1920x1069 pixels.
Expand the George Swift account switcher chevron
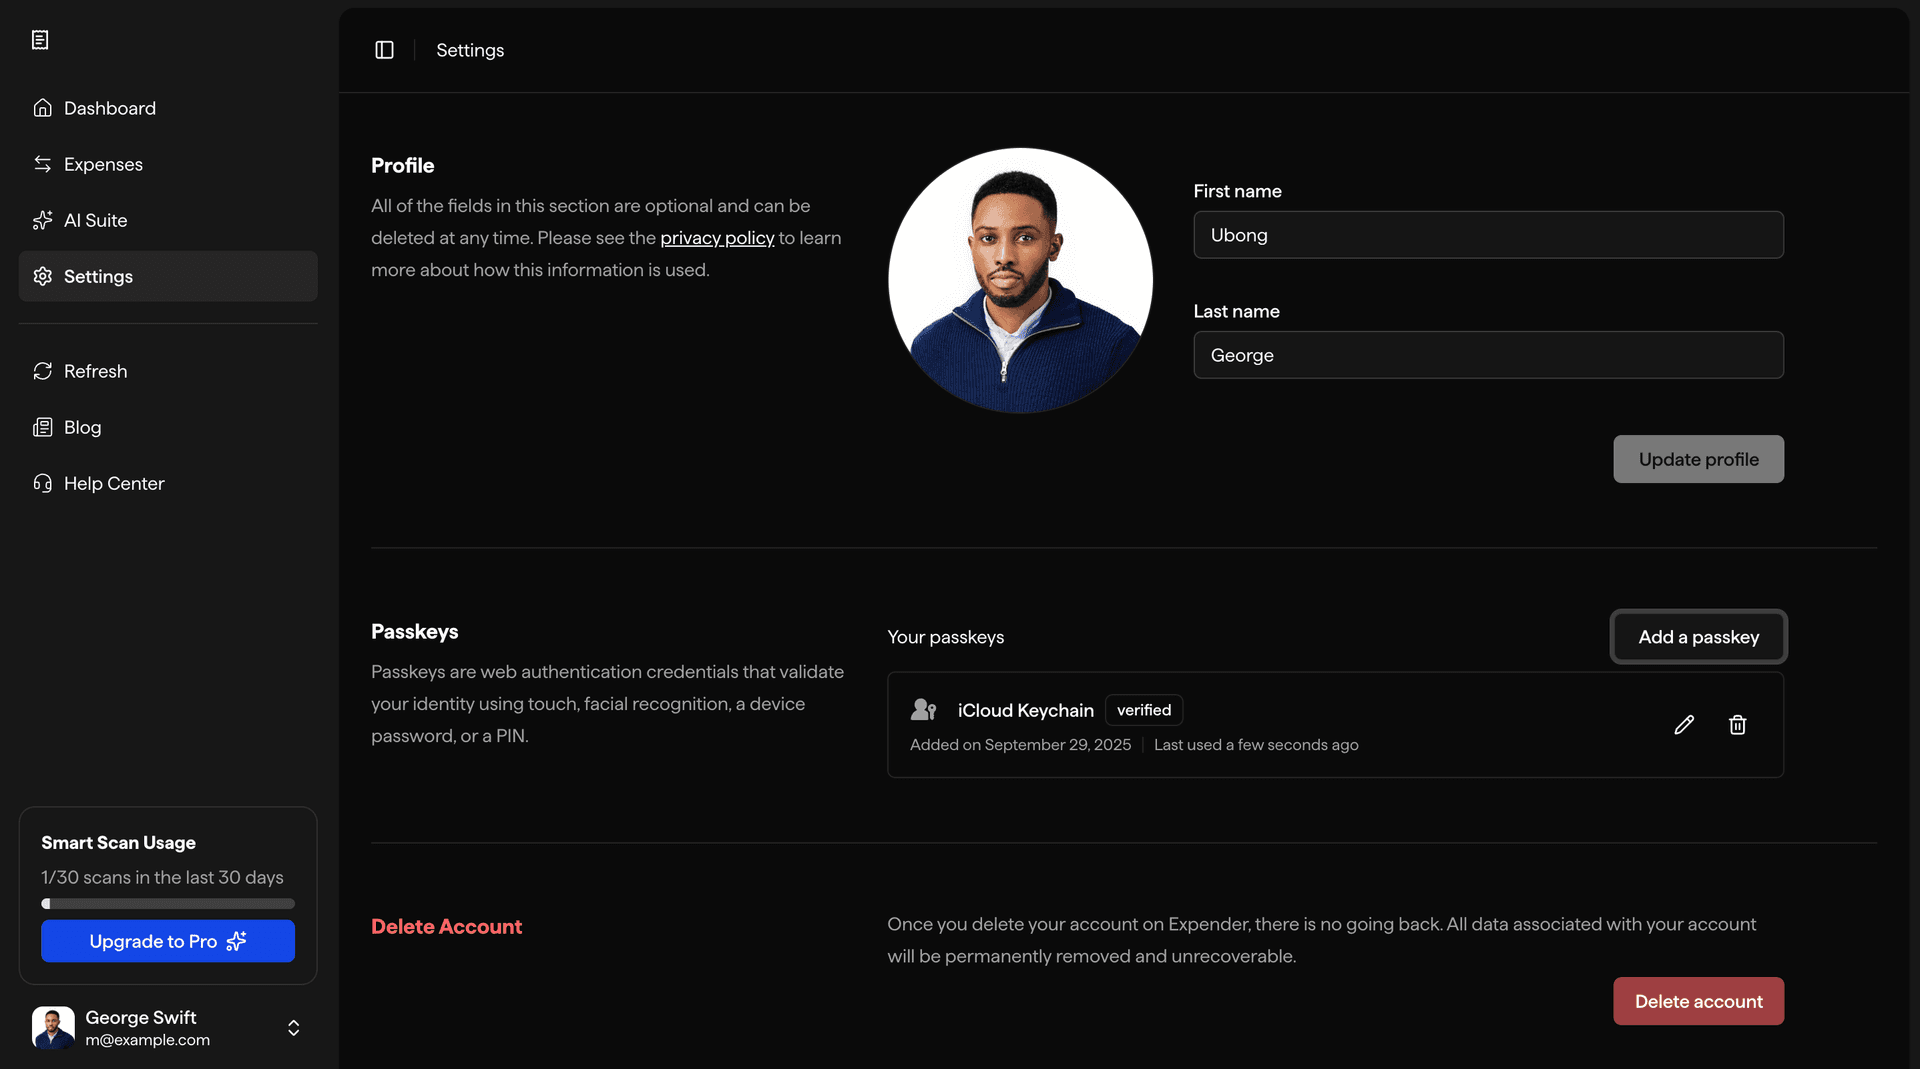pos(293,1028)
